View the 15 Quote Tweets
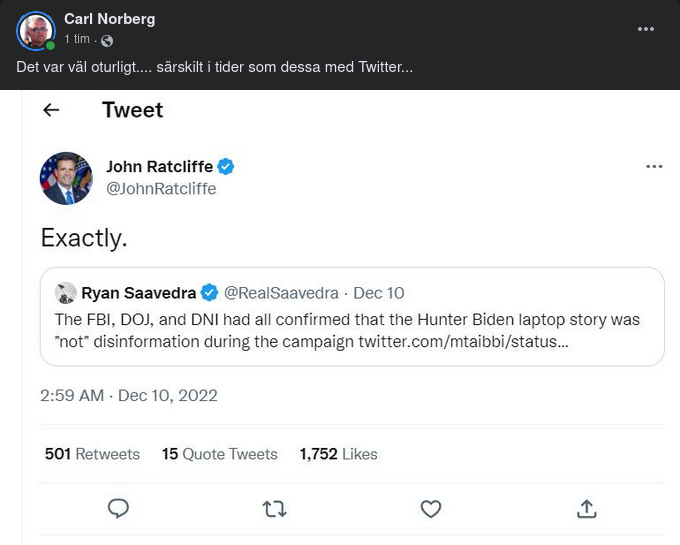Viewport: 680px width, 545px height. point(220,454)
